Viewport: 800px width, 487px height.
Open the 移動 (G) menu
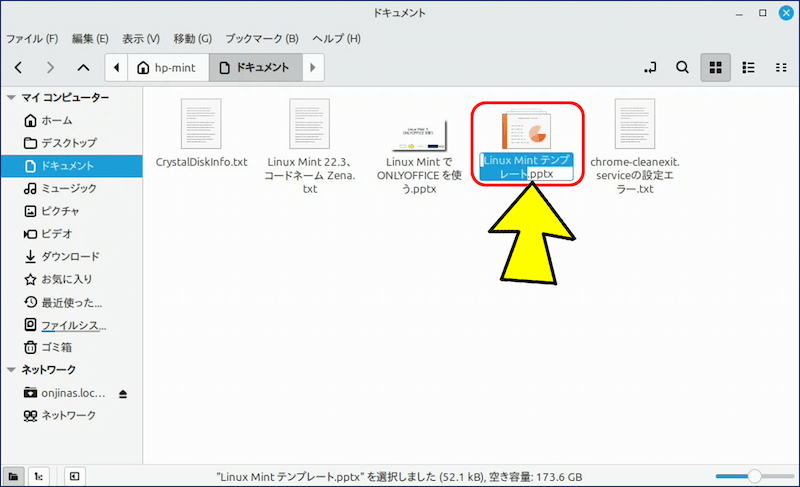coord(192,39)
